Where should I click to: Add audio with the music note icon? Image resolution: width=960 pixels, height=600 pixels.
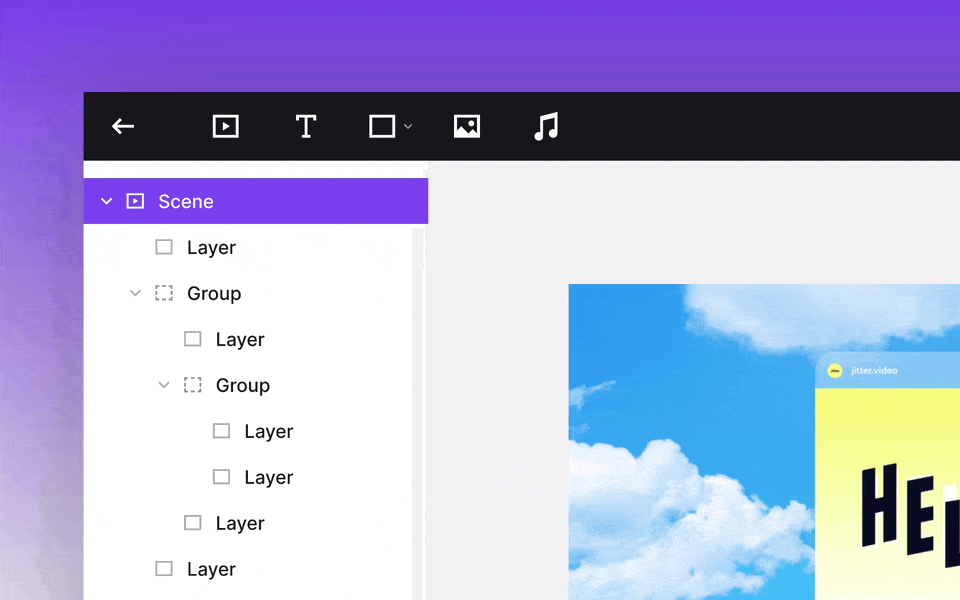pos(546,127)
